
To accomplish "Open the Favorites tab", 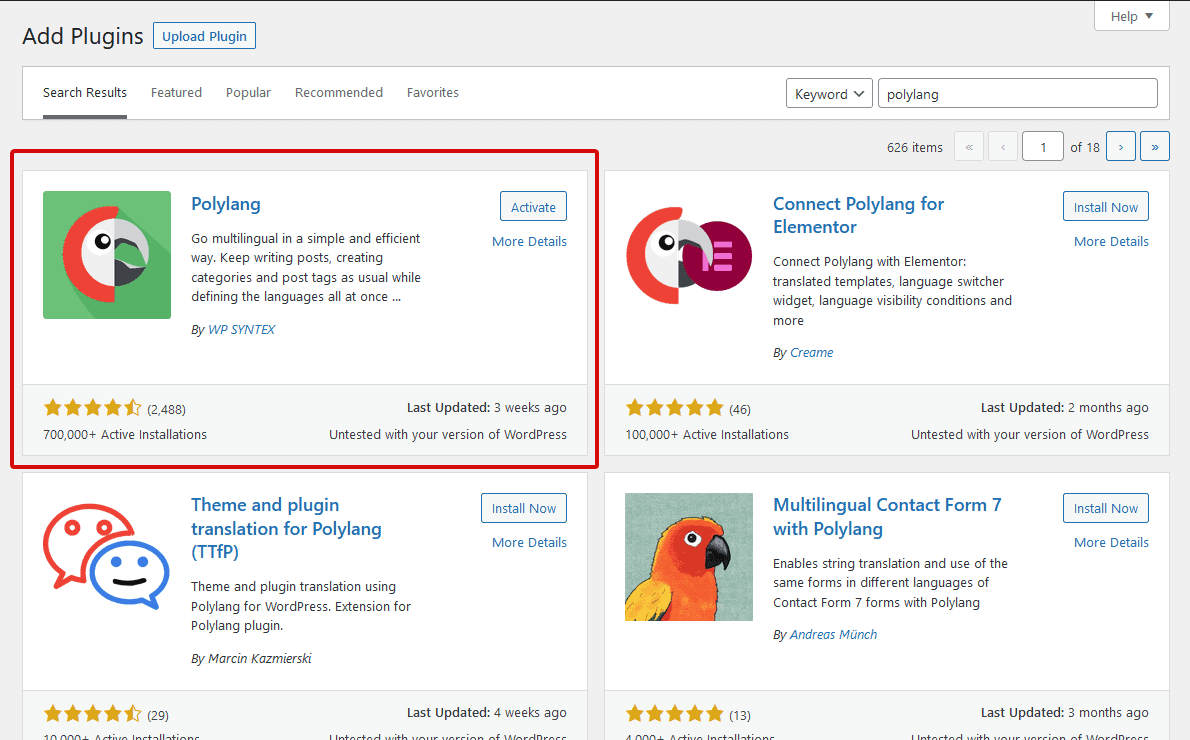I will tap(433, 93).
